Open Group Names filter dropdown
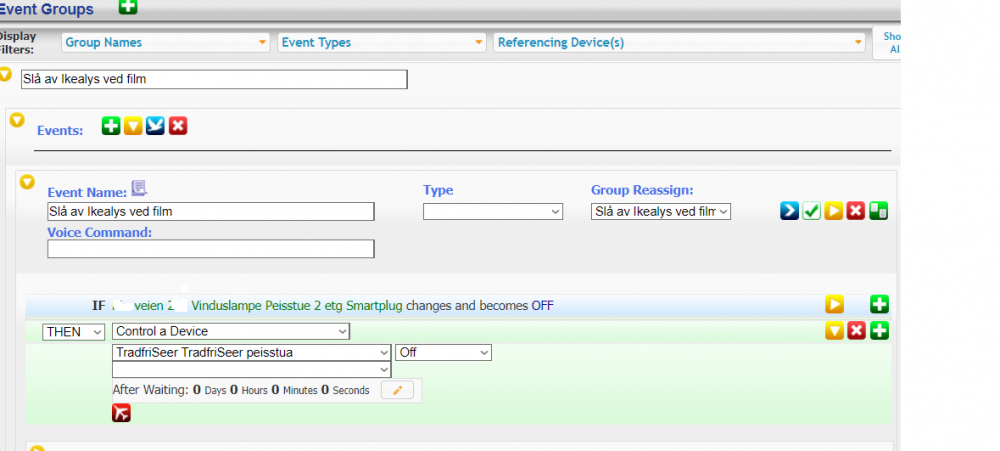 click(166, 42)
